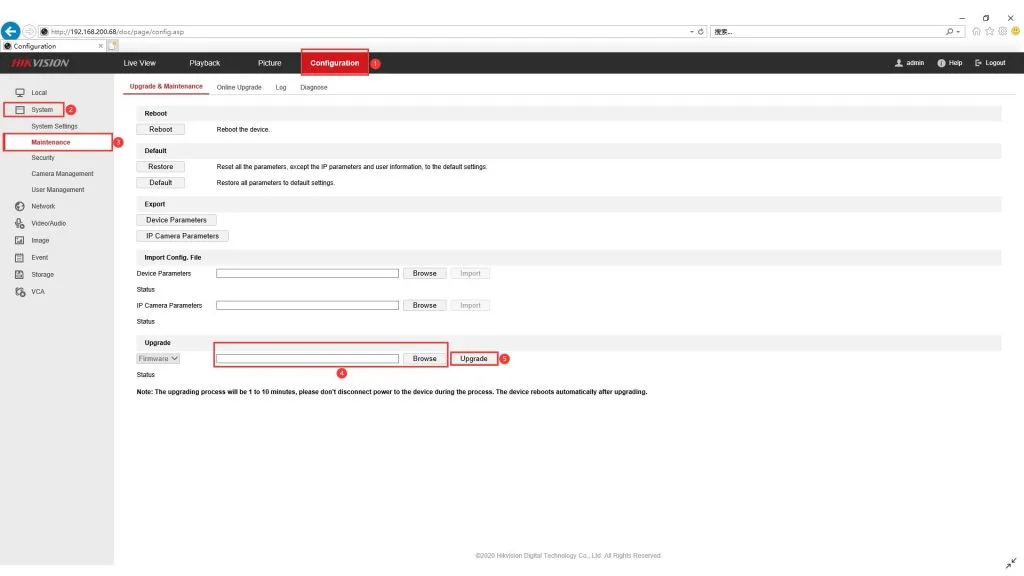Viewport: 1024px width, 576px height.
Task: Open the Log tab
Action: 281,88
